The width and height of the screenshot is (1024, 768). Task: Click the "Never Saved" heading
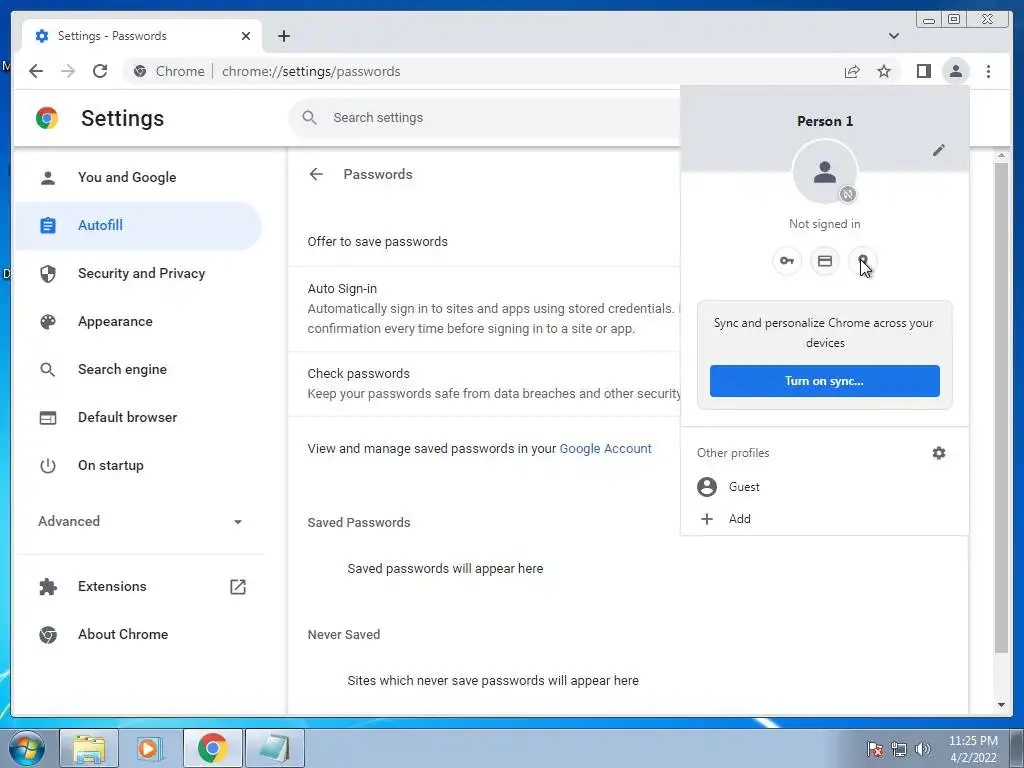[x=344, y=634]
